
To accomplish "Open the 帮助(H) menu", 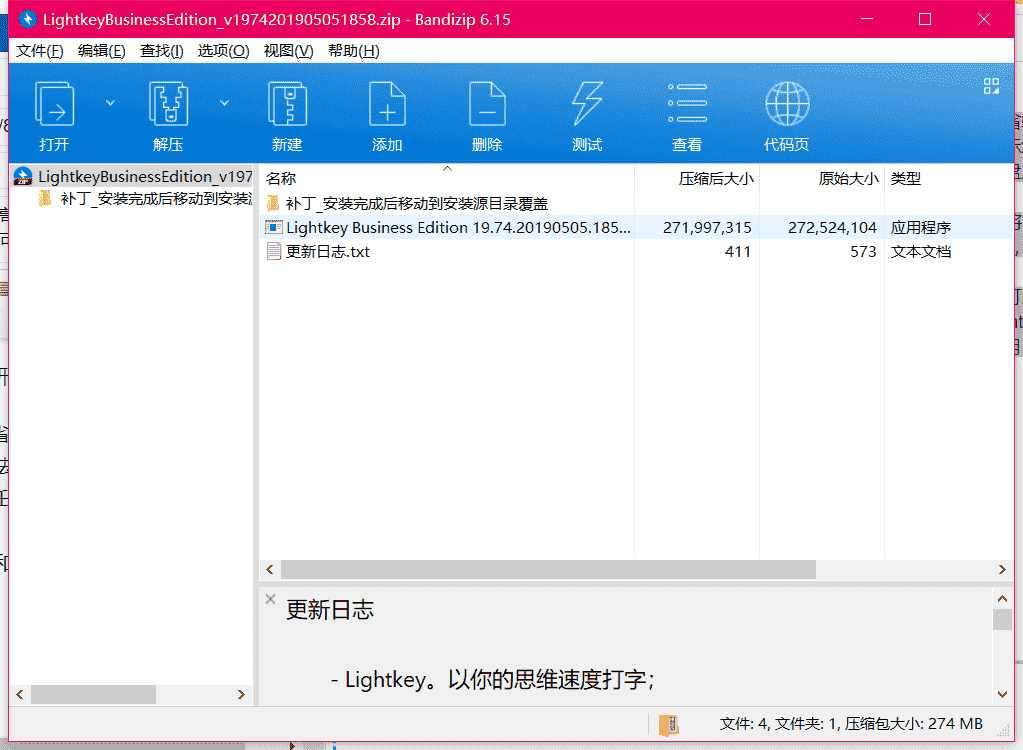I will (x=353, y=51).
